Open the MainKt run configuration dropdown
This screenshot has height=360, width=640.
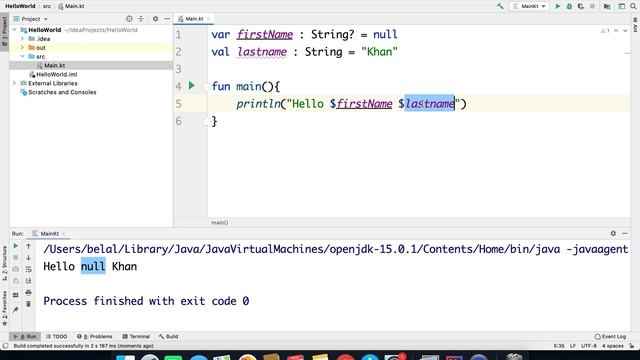point(529,6)
